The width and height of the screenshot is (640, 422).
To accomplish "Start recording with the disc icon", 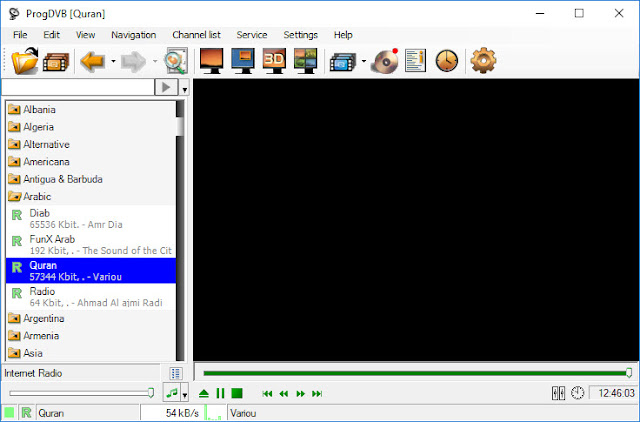I will click(384, 61).
